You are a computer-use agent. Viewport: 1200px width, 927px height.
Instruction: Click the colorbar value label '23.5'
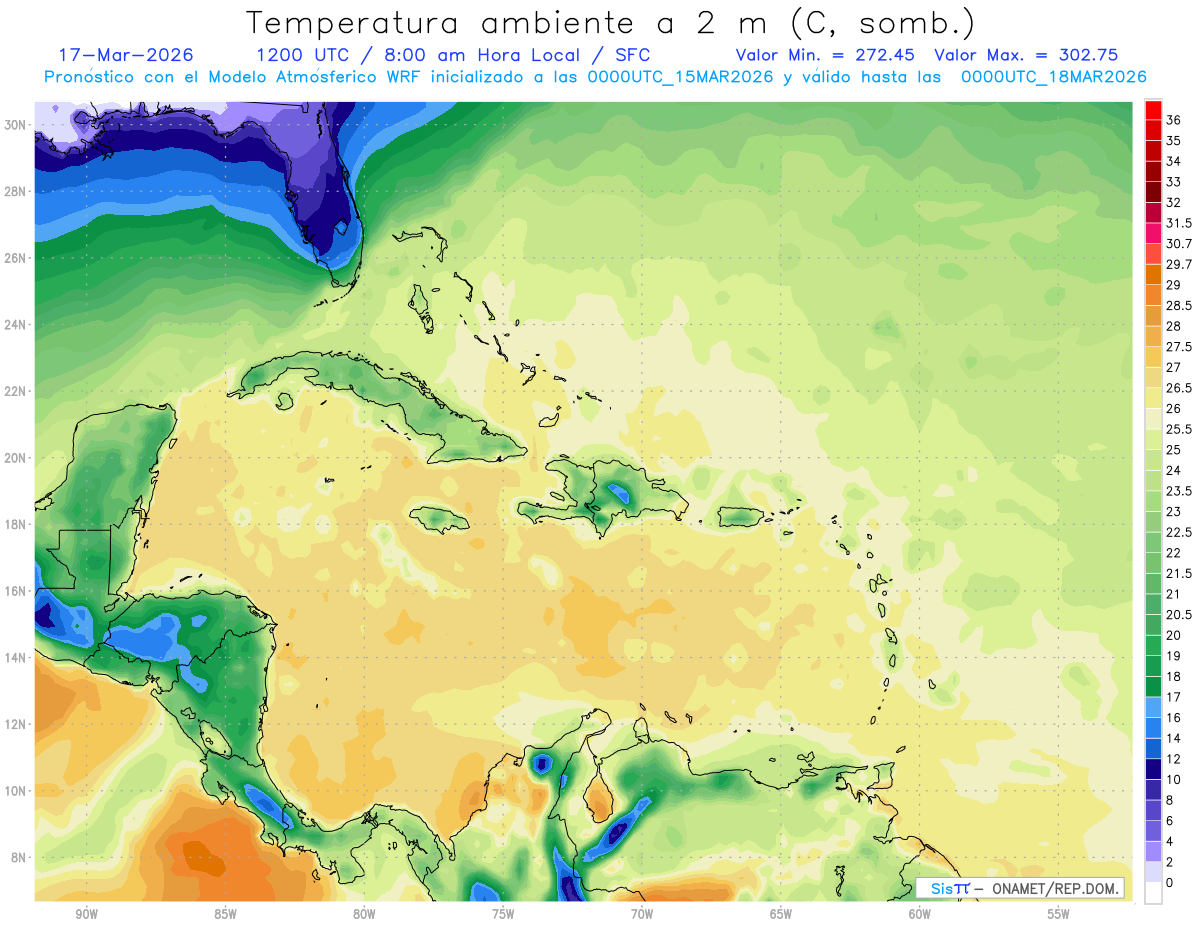pyautogui.click(x=1179, y=491)
